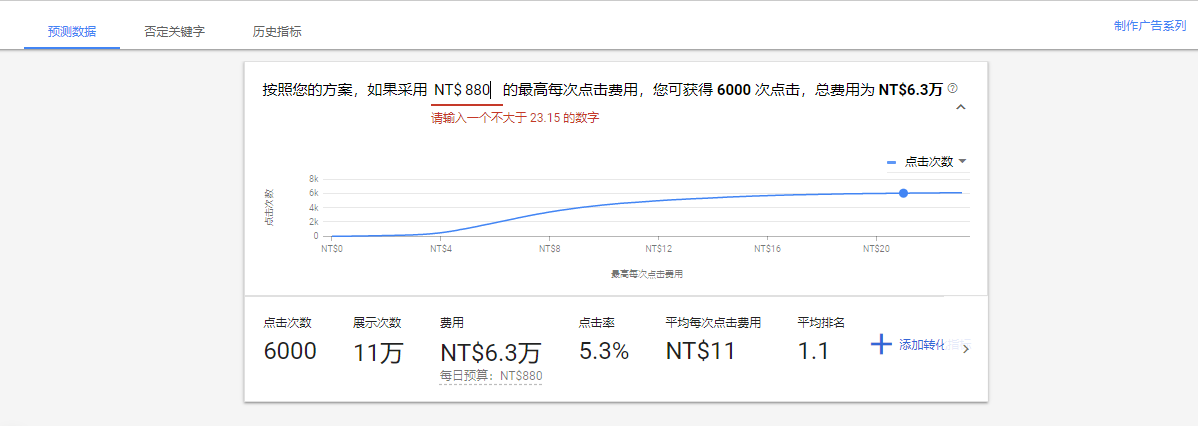Open the 点击次数 chart metric dropdown

pos(927,161)
